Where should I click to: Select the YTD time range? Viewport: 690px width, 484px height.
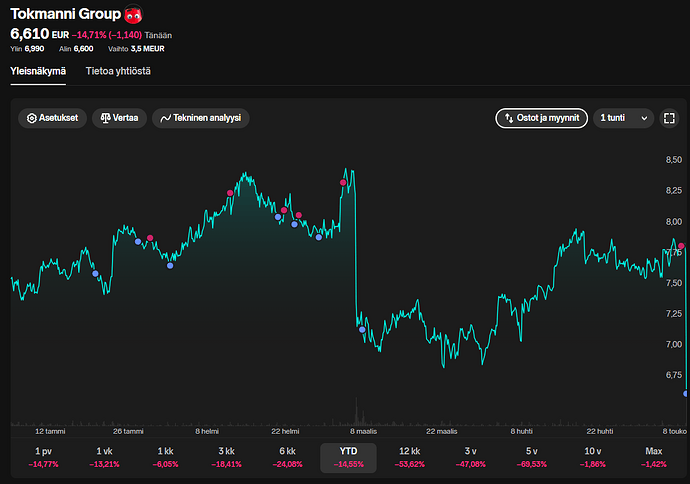[x=349, y=458]
